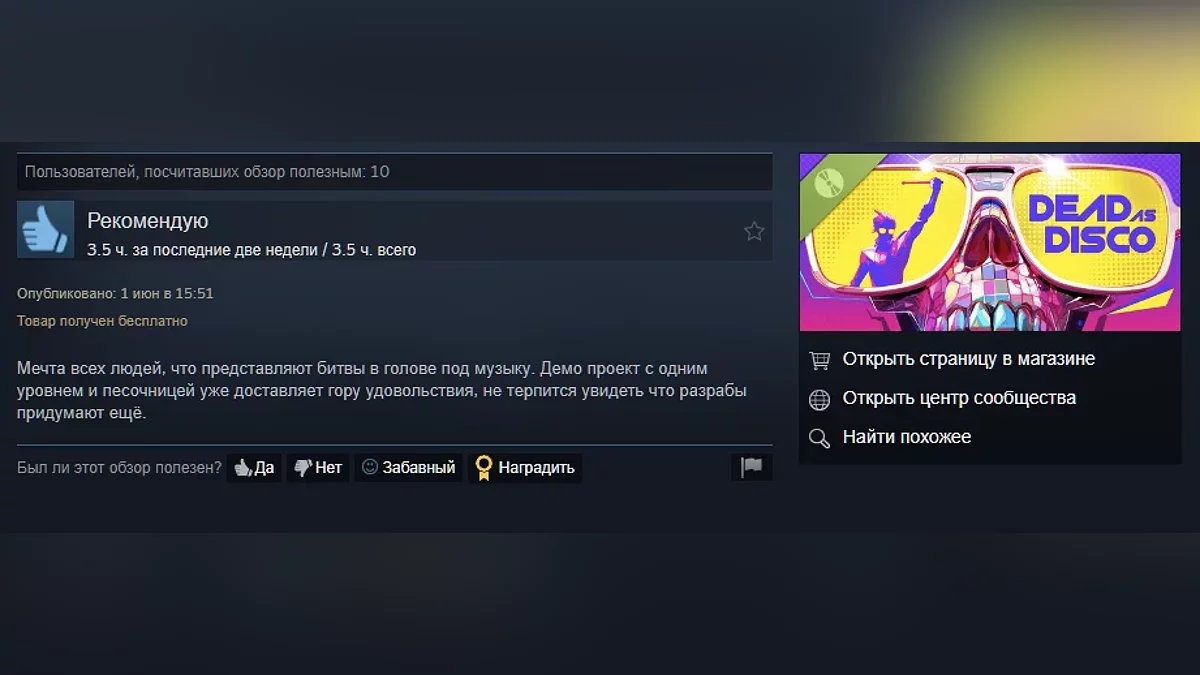Image resolution: width=1200 pixels, height=675 pixels.
Task: Open the Dead as Disco game banner
Action: 990,242
